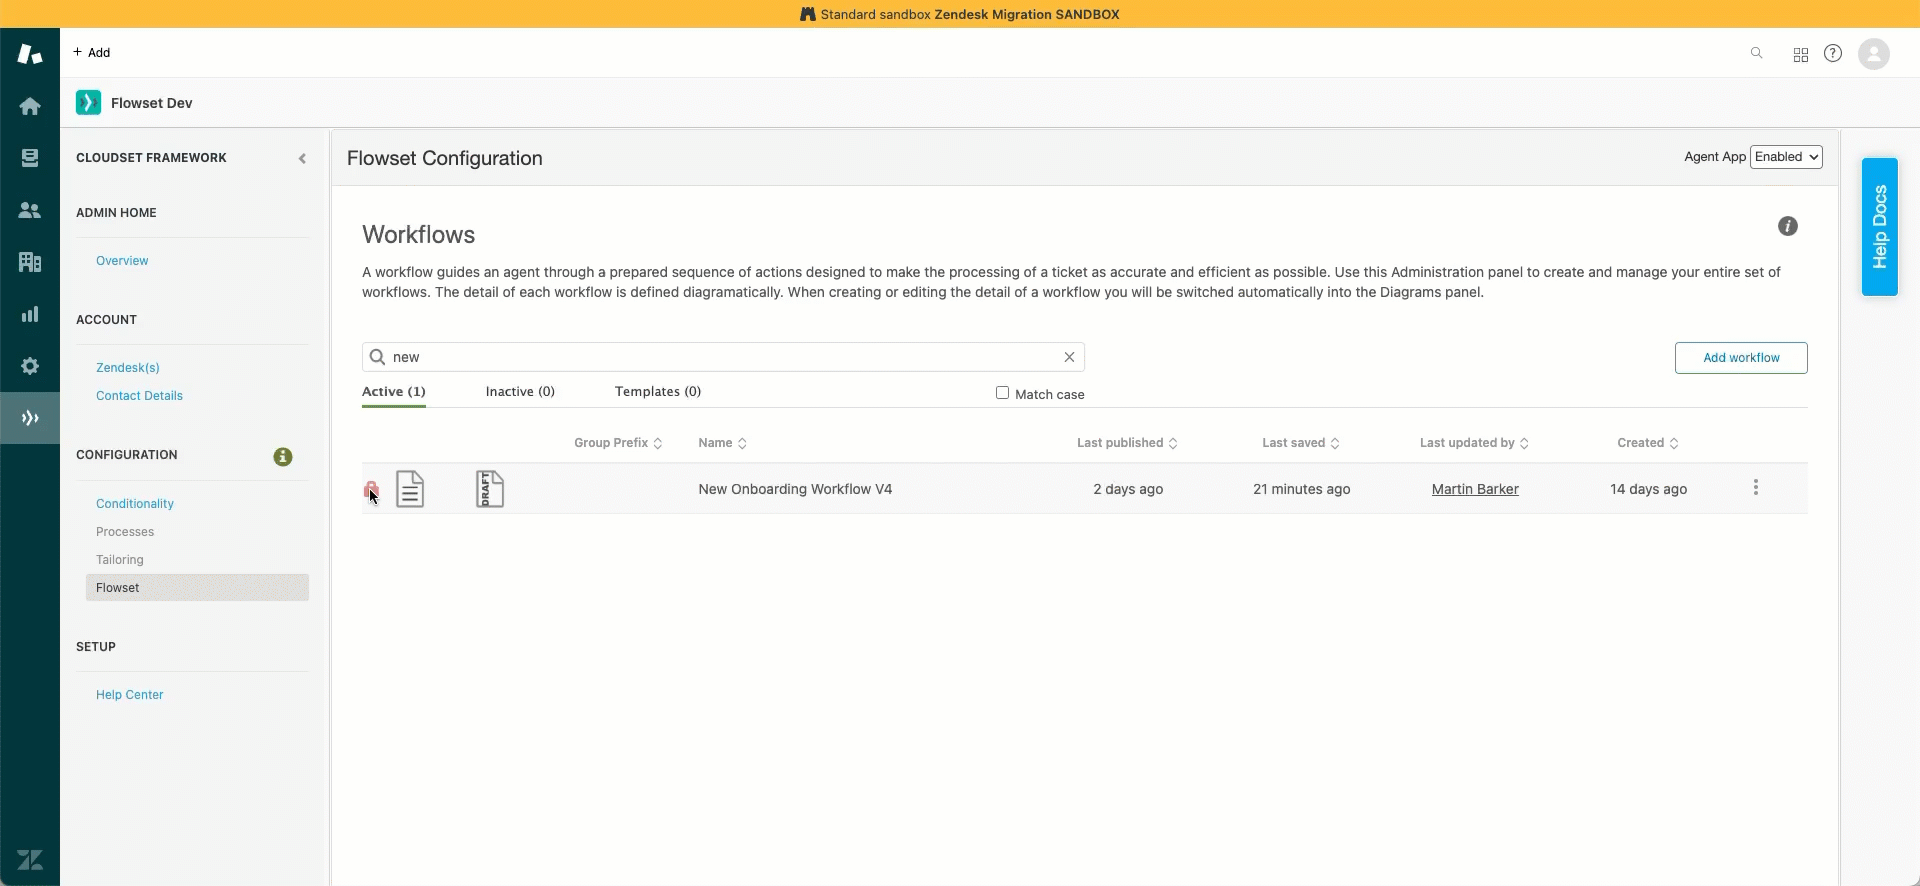The width and height of the screenshot is (1920, 886).
Task: Open the three-dot menu for New Onboarding Workflow V4
Action: 1755,488
